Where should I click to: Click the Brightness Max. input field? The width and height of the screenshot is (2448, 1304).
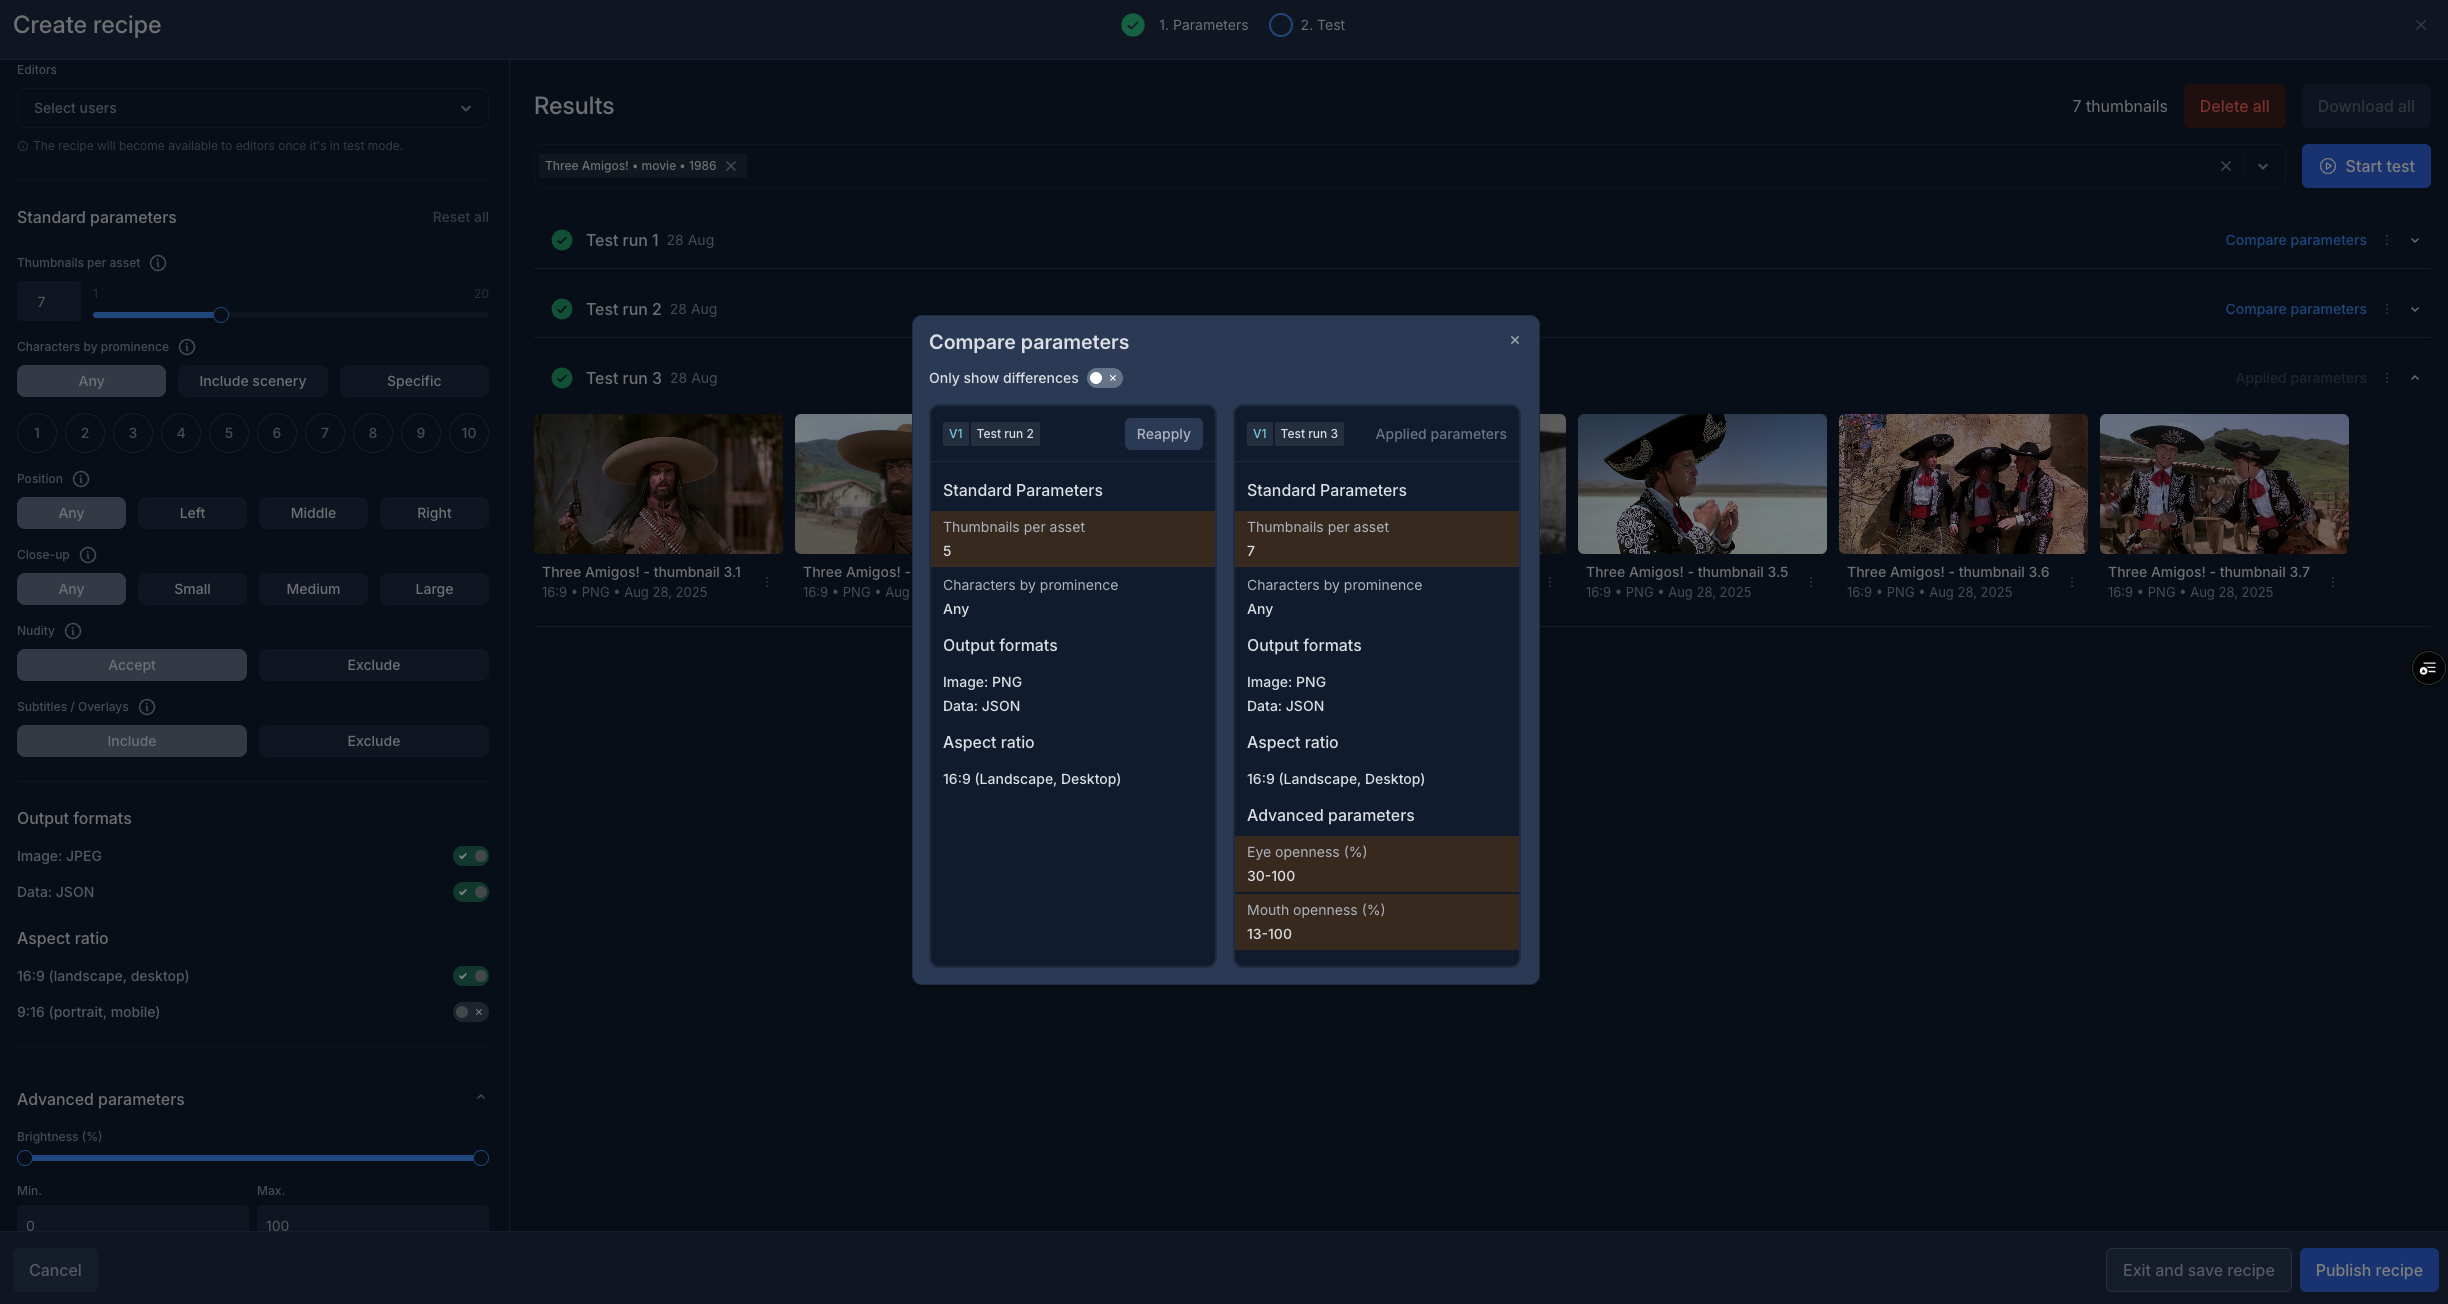pyautogui.click(x=373, y=1219)
